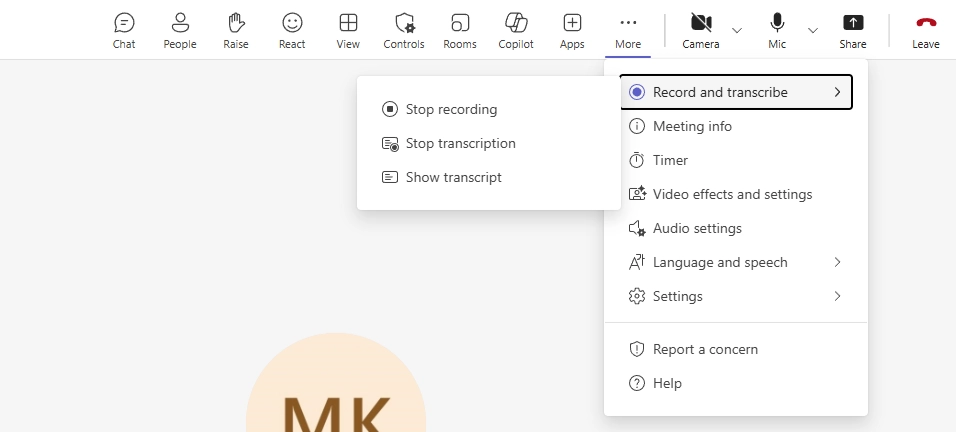Click the Meeting info circle icon

pyautogui.click(x=637, y=126)
